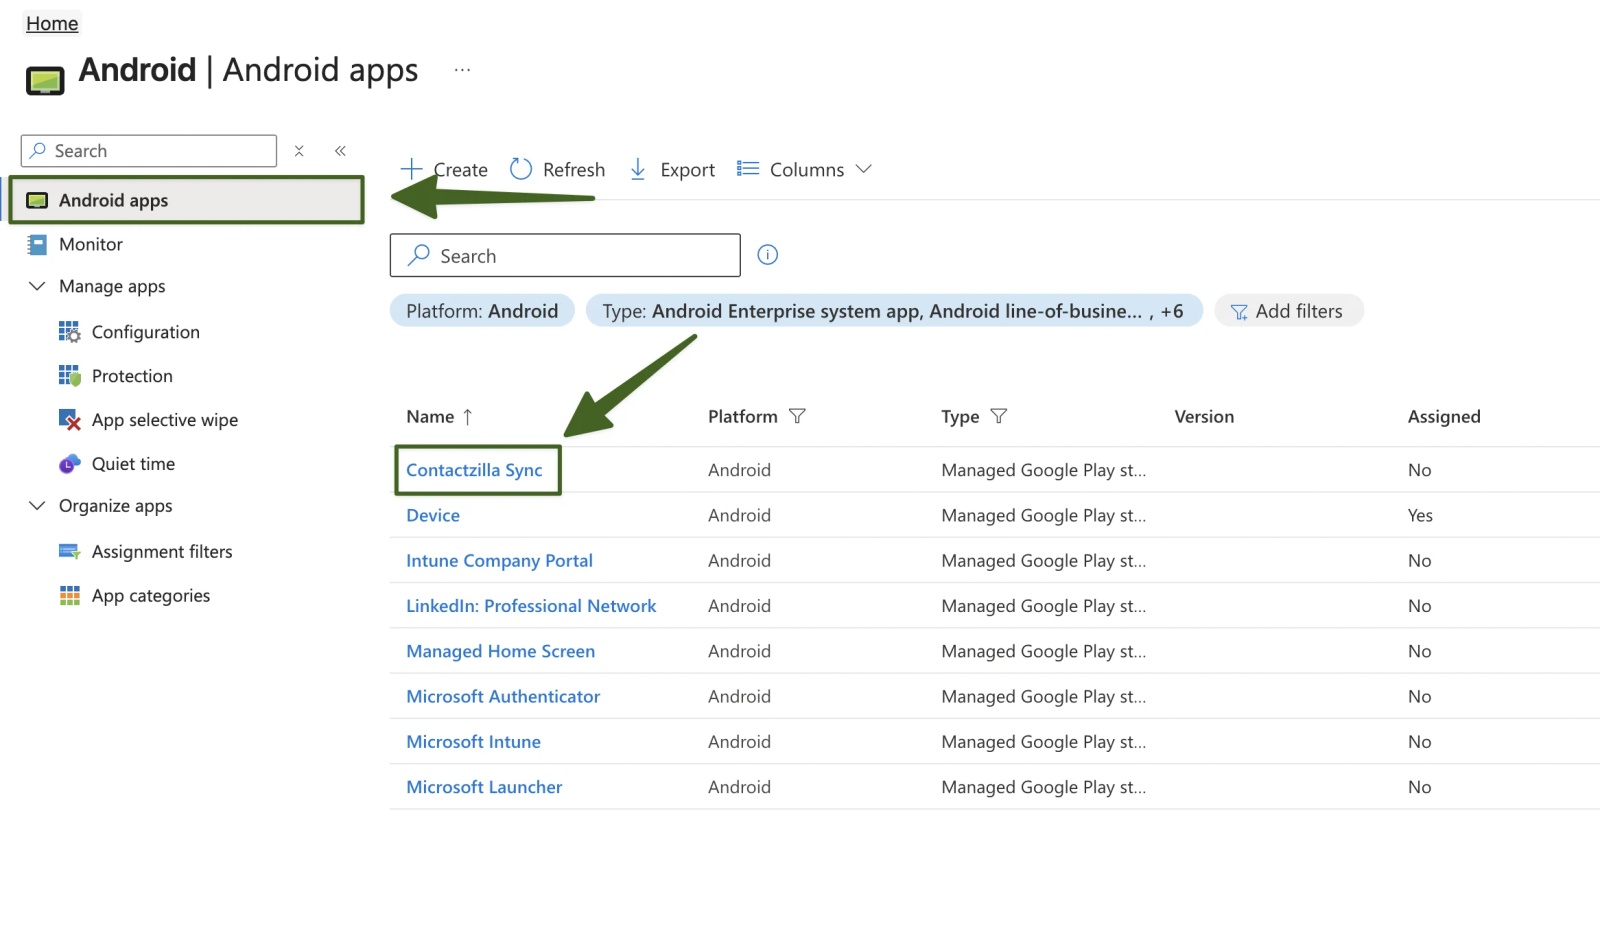Viewport: 1600px width, 929px height.
Task: Click the Platform: Android filter pill
Action: pyautogui.click(x=482, y=311)
